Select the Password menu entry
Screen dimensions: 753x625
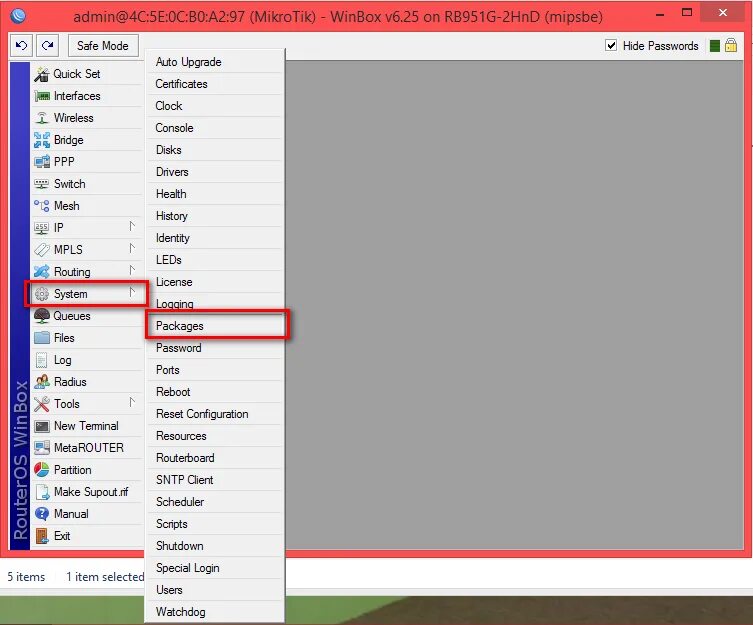point(215,348)
